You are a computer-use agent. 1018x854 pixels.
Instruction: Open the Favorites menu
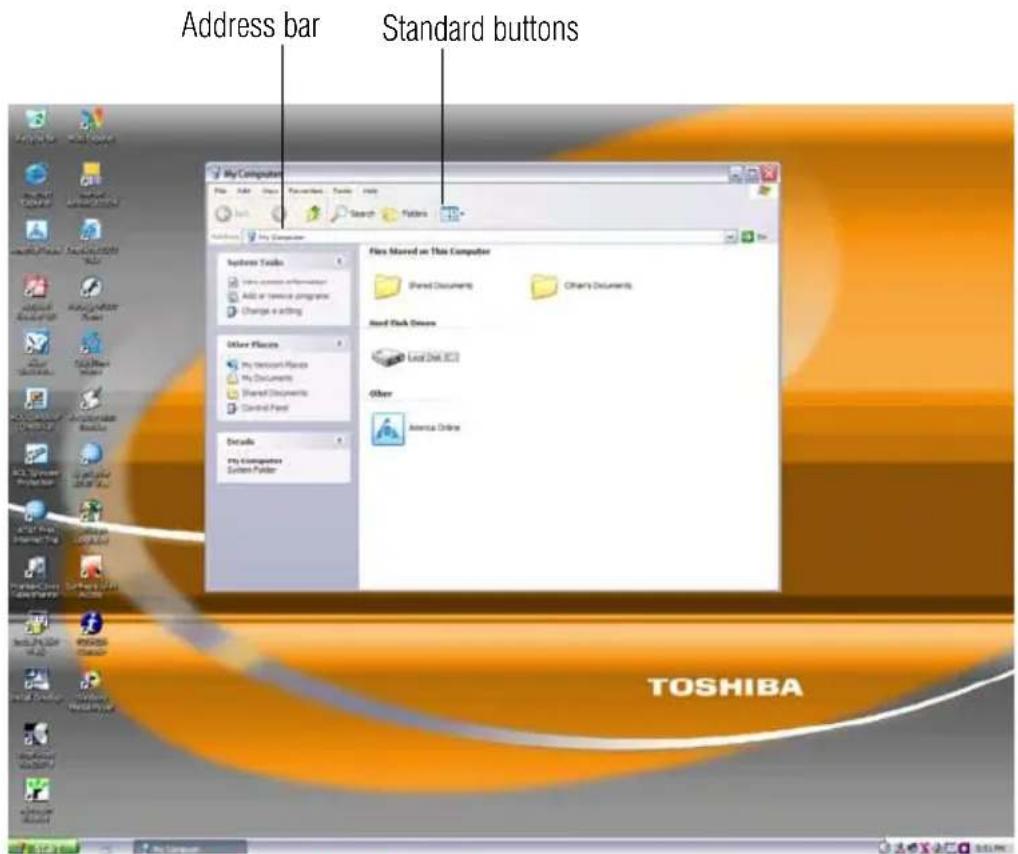tap(306, 191)
